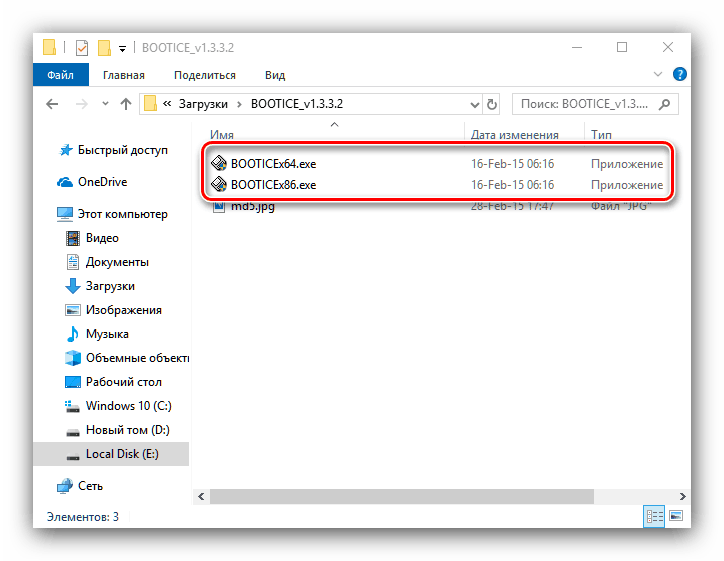Switch to large thumbnails view via the status bar icon
This screenshot has height=561, width=724.
pyautogui.click(x=676, y=516)
